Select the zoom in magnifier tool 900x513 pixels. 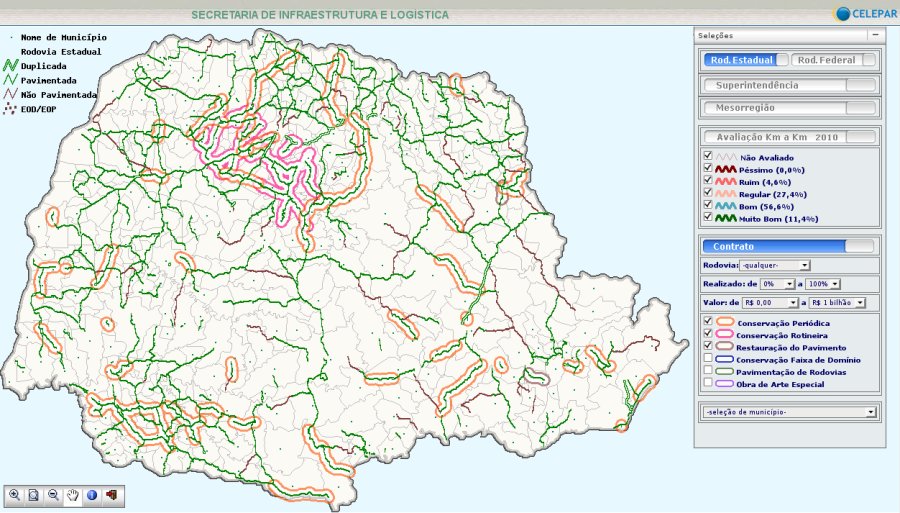pyautogui.click(x=14, y=494)
